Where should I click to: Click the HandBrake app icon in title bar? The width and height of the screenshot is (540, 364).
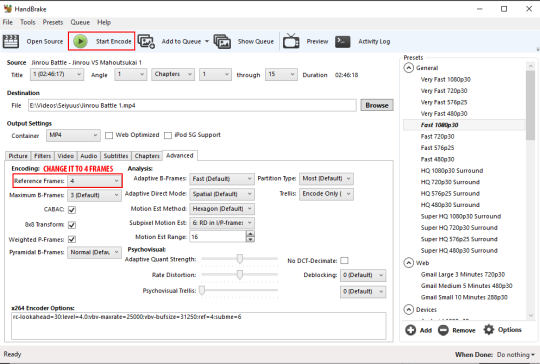click(8, 9)
